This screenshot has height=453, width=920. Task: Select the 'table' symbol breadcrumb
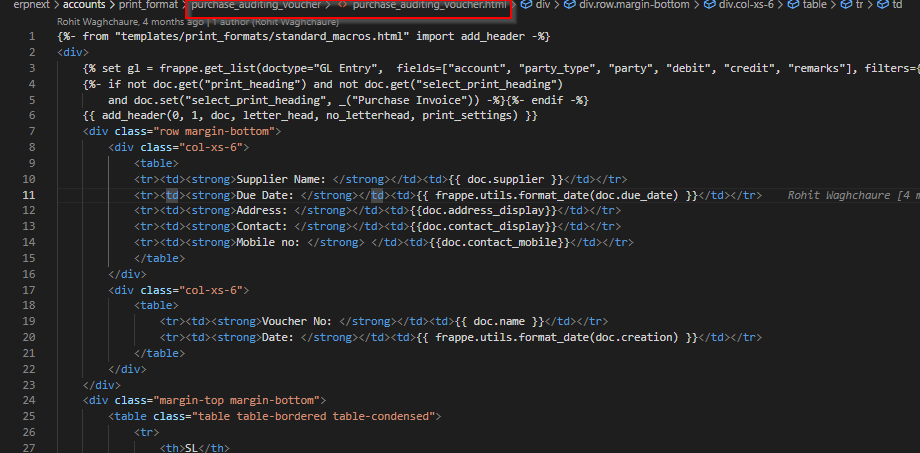815,5
